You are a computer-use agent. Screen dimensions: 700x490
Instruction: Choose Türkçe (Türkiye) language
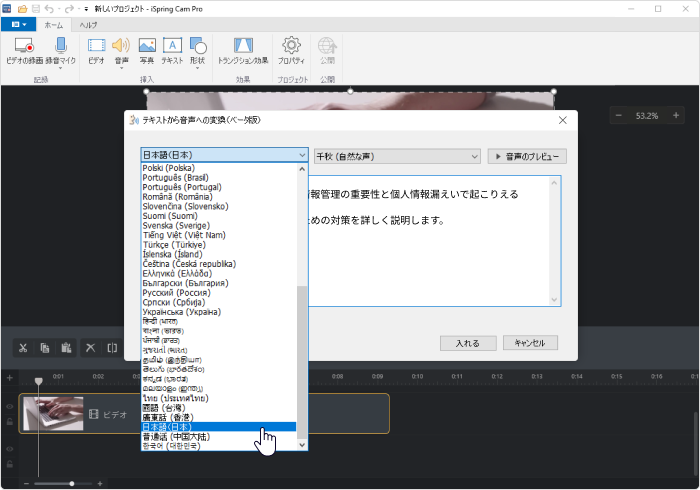219,245
